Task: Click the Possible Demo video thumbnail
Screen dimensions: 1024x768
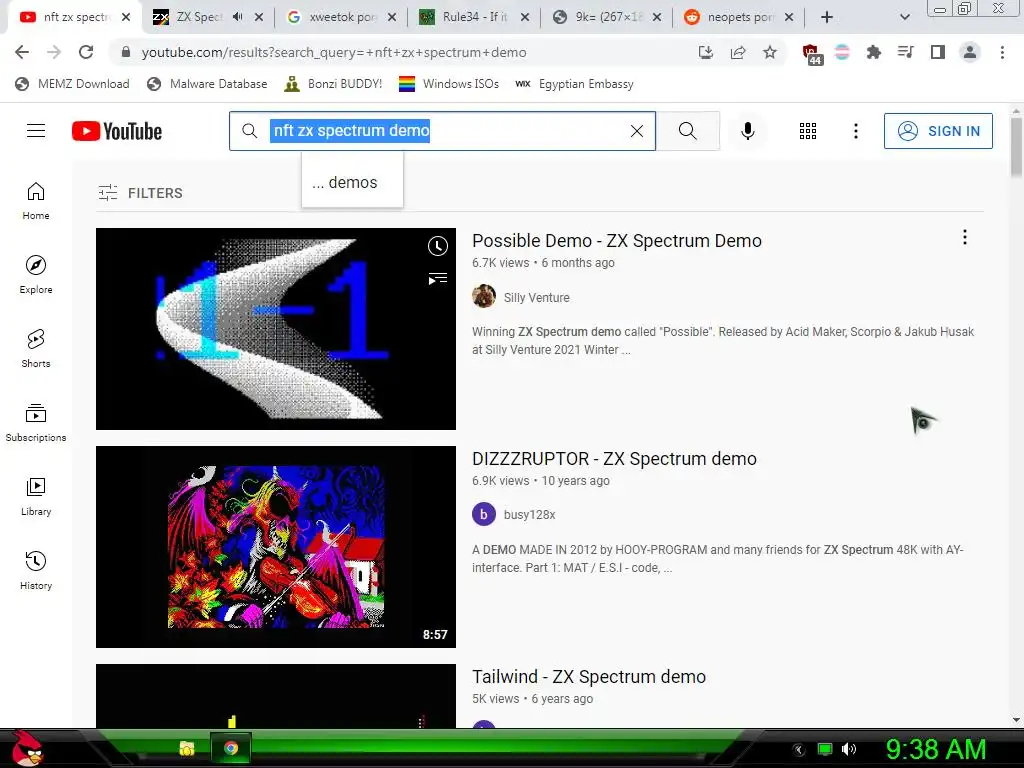Action: [x=276, y=328]
